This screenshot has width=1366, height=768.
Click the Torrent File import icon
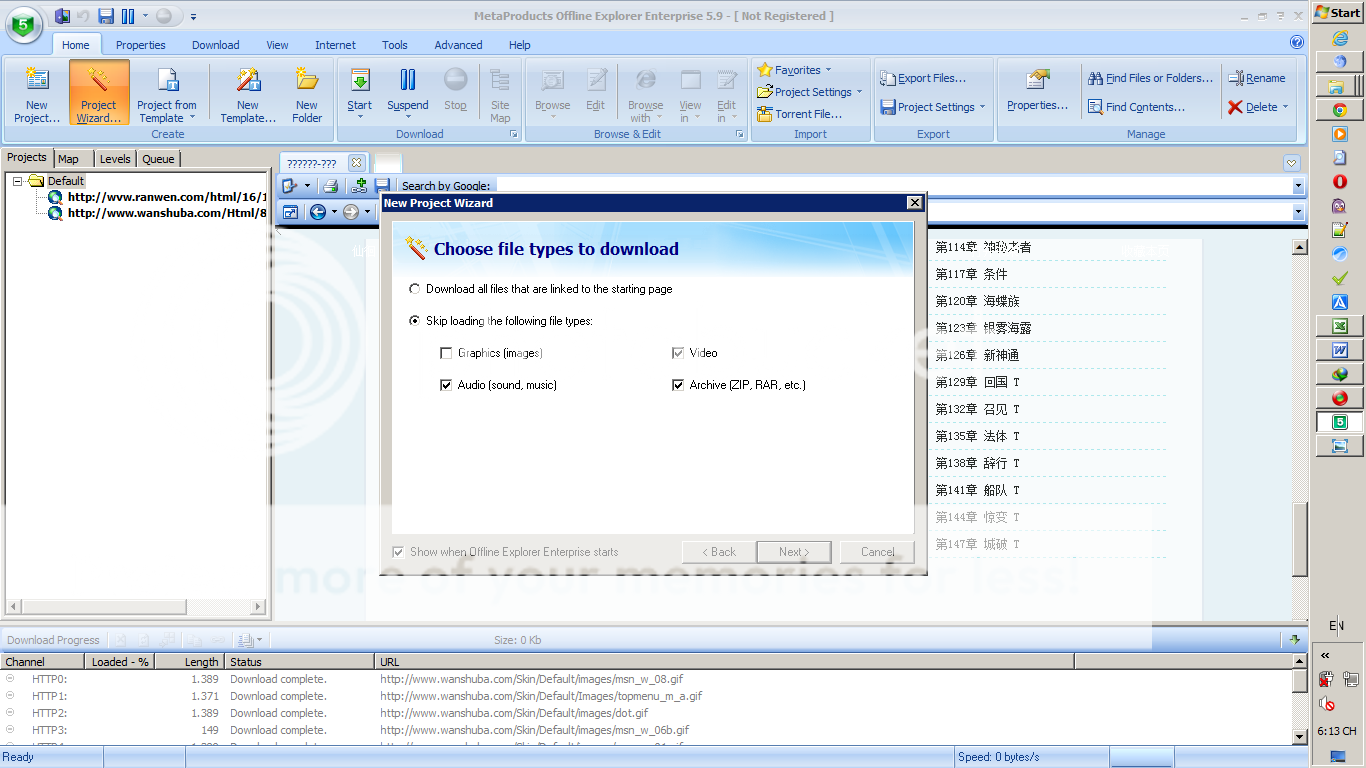tap(765, 114)
